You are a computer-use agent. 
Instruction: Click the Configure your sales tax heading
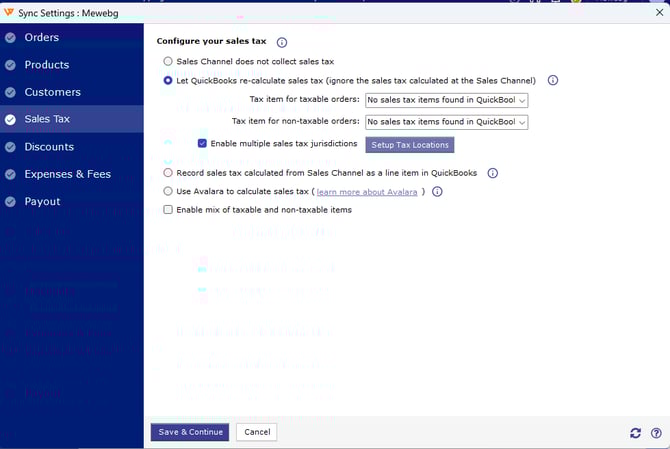click(212, 41)
